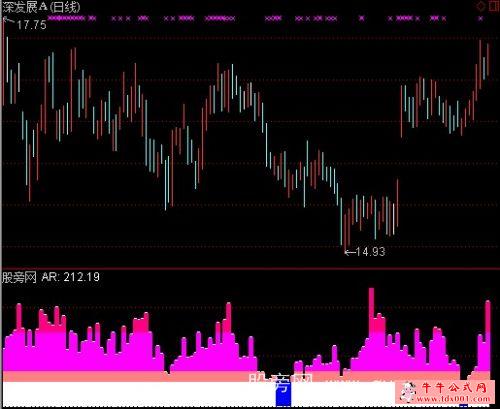Click the red divider line between chart panes
The height and width of the screenshot is (409, 500).
click(250, 268)
